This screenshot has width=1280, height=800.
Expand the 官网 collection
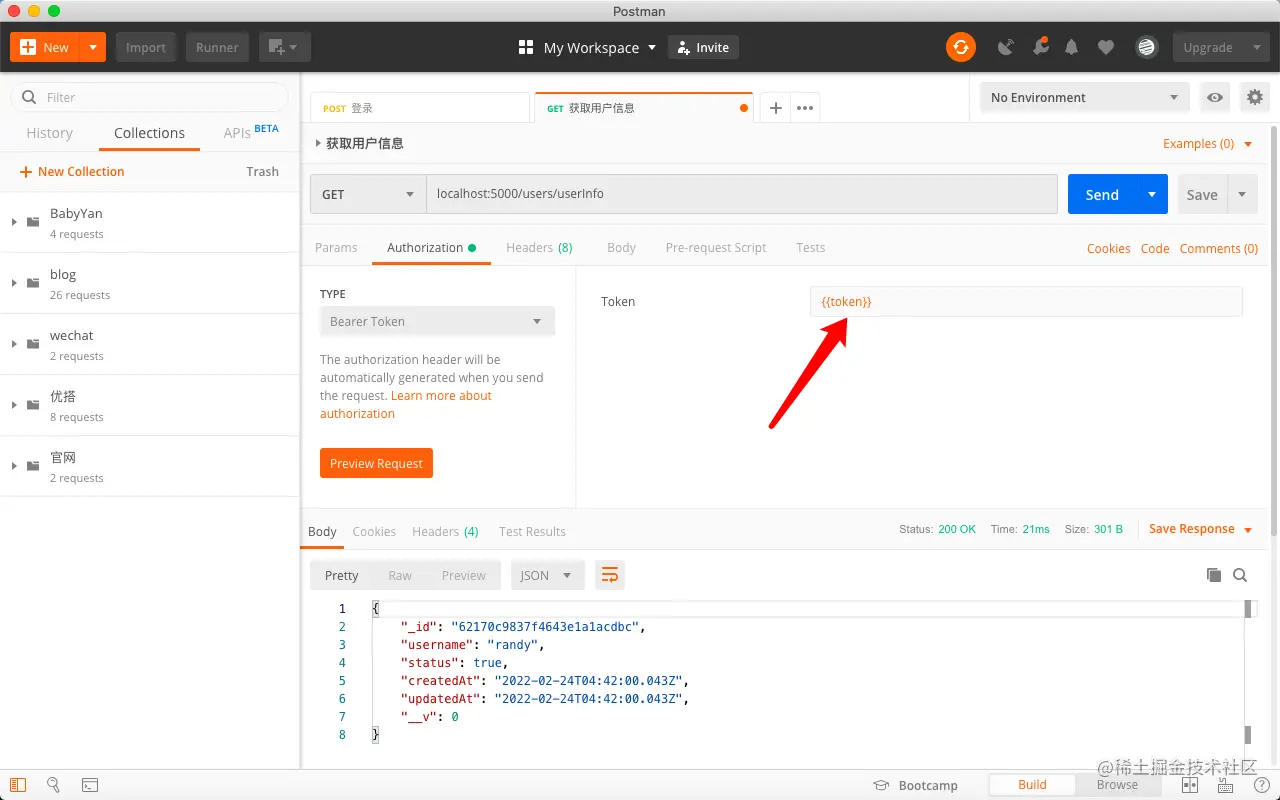tap(14, 466)
